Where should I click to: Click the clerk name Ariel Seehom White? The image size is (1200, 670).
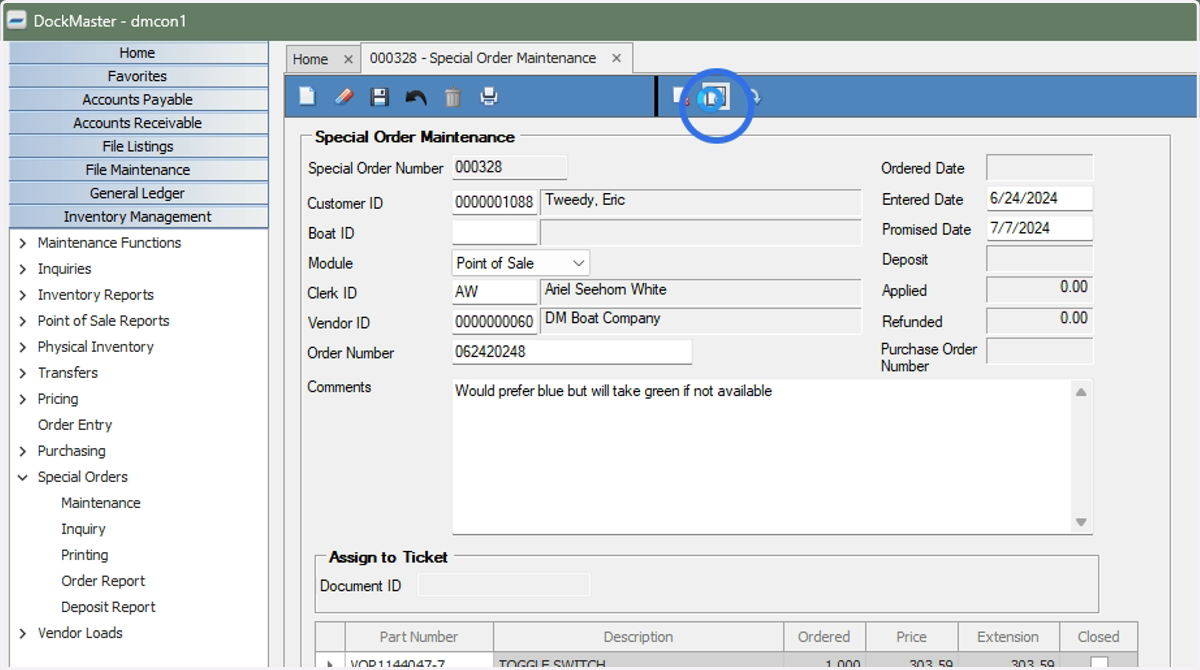[x=606, y=289]
